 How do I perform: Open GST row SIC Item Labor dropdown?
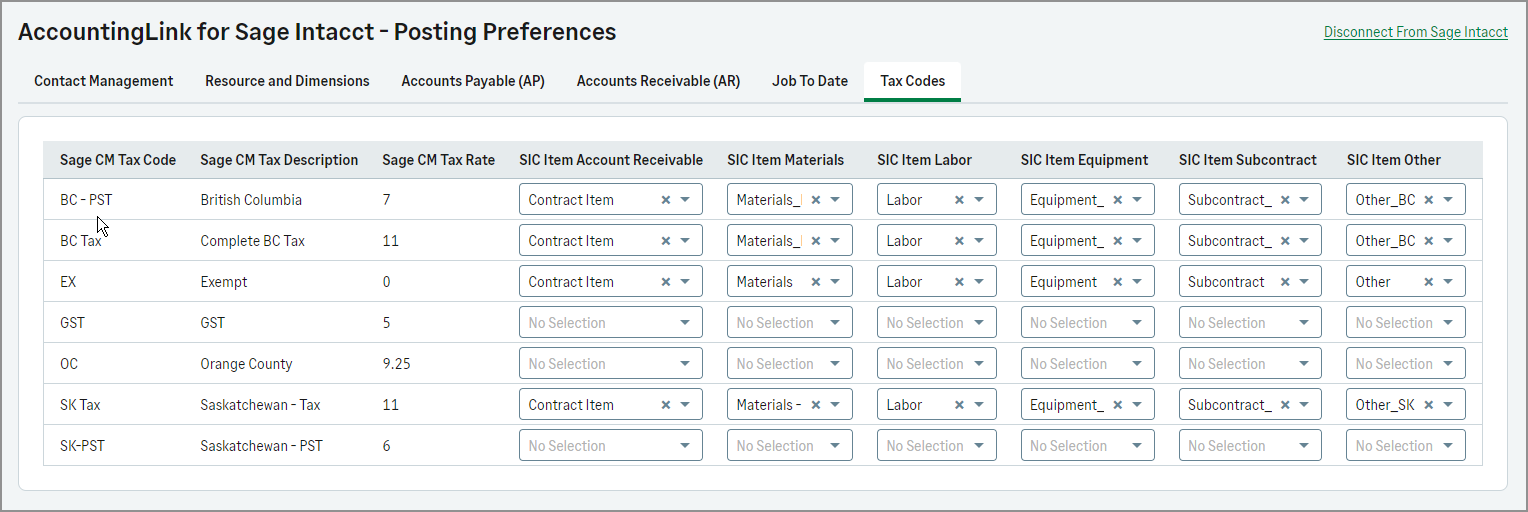tap(937, 323)
